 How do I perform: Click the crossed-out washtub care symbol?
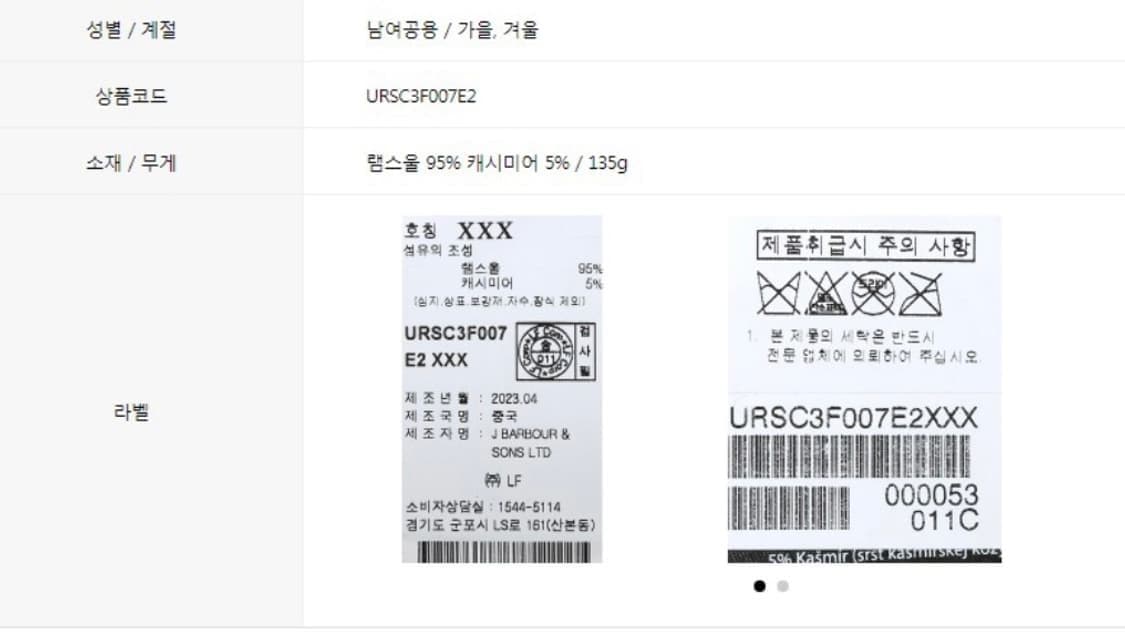[x=778, y=293]
